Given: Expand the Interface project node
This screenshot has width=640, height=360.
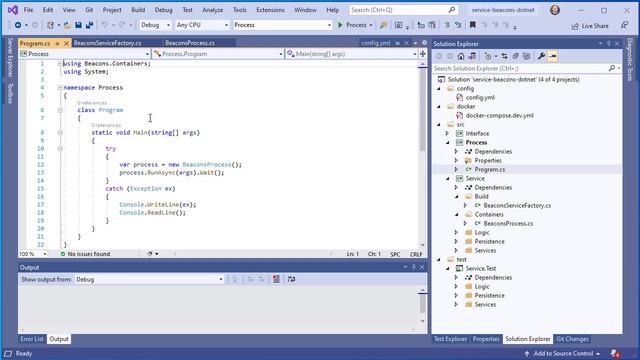Looking at the screenshot, I should coord(448,133).
